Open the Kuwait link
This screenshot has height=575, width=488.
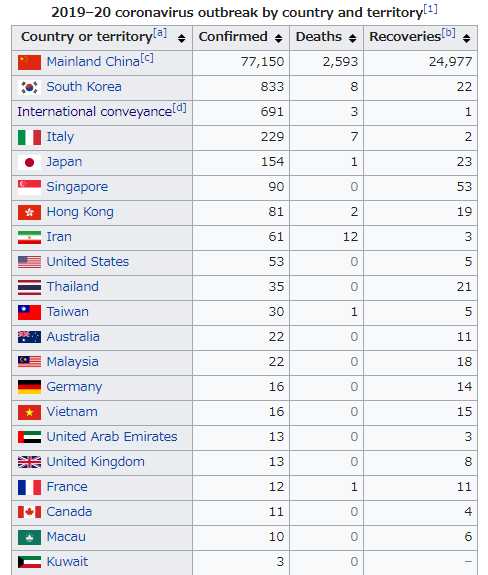67,562
